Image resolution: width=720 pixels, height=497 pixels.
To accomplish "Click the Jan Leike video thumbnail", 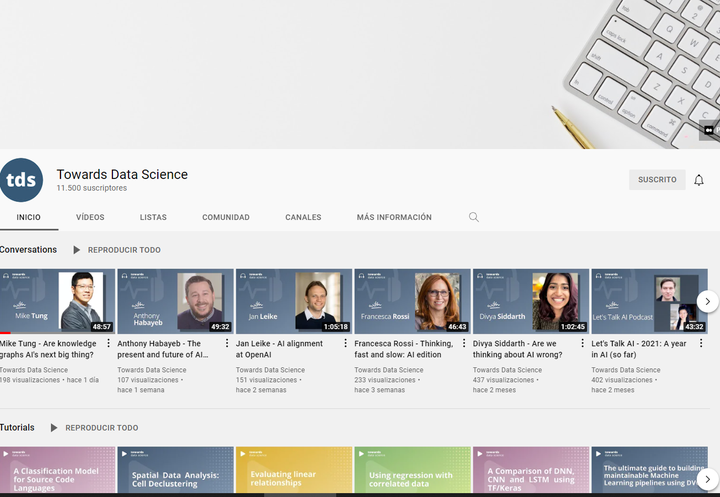I will pos(294,301).
